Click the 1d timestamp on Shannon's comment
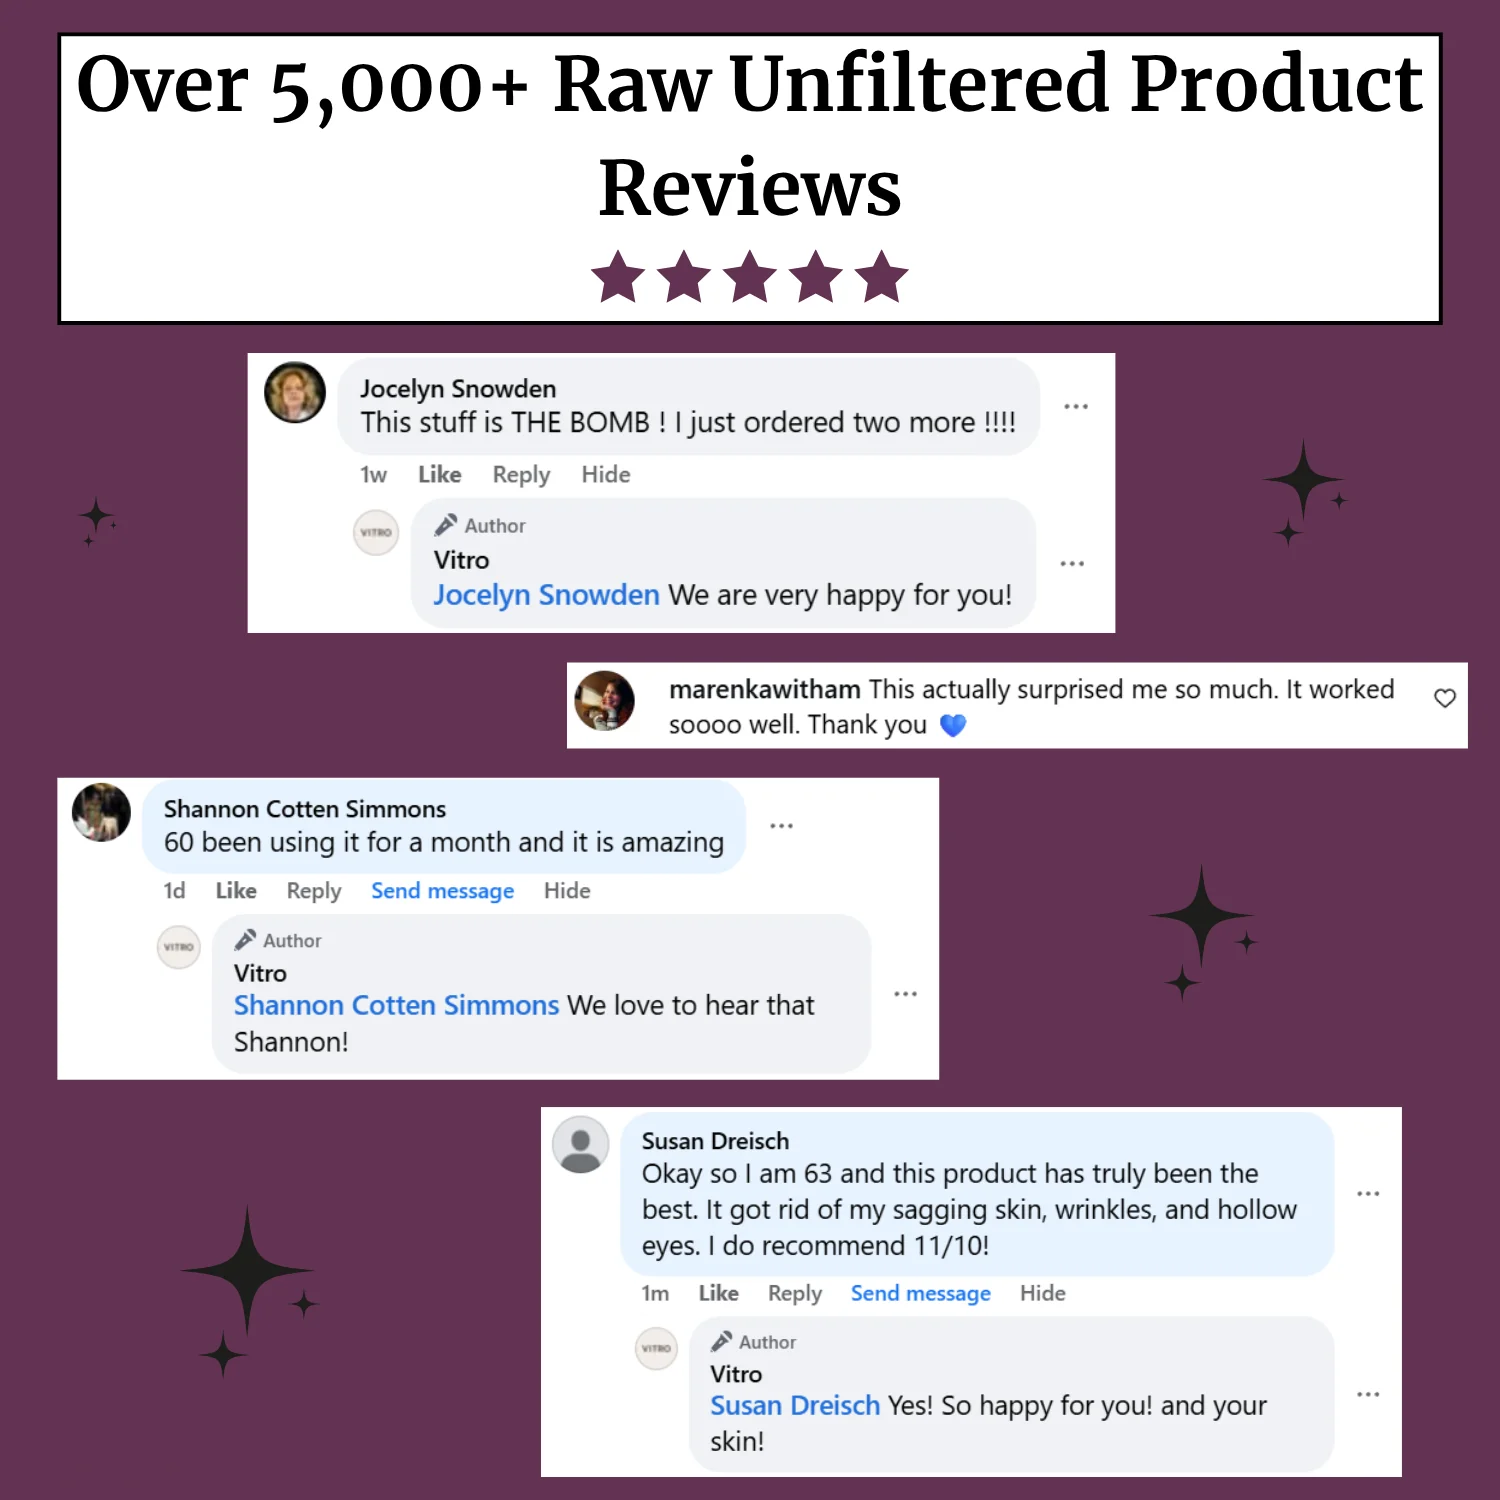 [174, 891]
